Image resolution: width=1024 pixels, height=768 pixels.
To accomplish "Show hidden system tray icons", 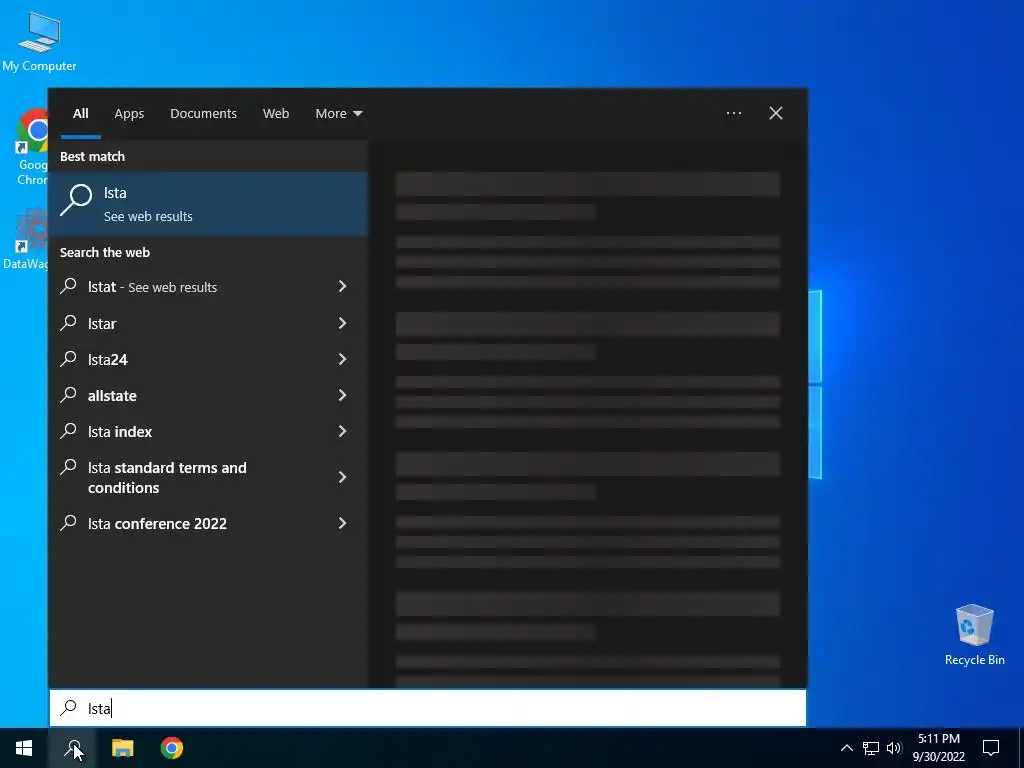I will point(846,748).
